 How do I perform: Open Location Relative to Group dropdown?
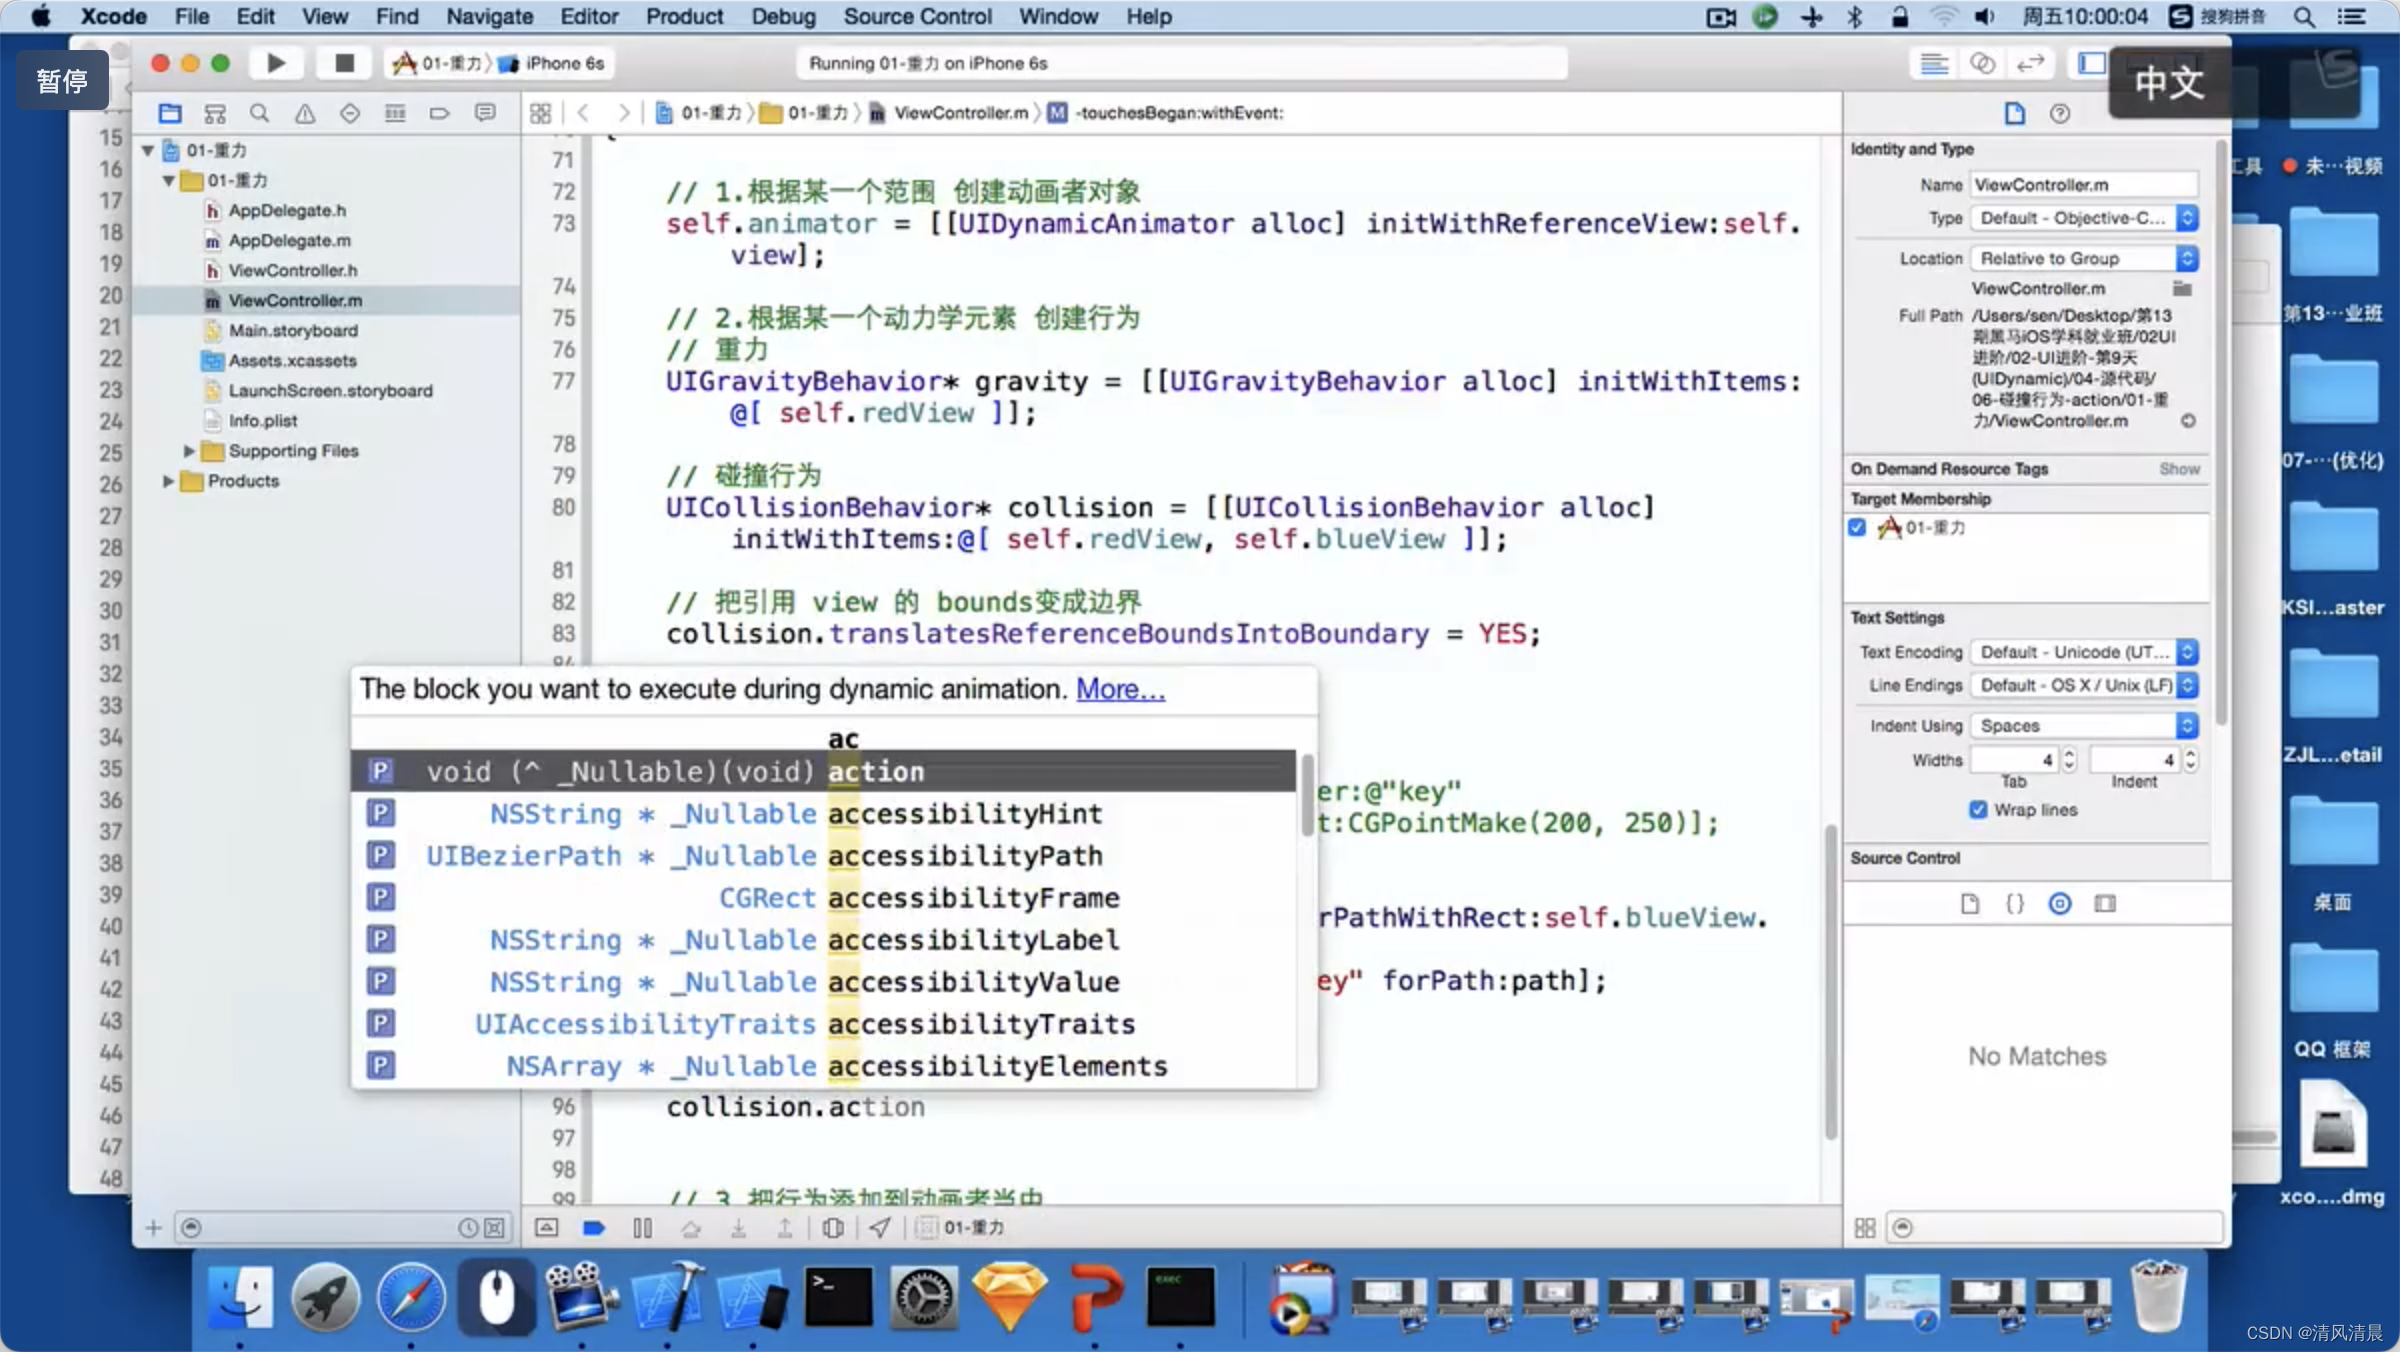click(x=2085, y=259)
